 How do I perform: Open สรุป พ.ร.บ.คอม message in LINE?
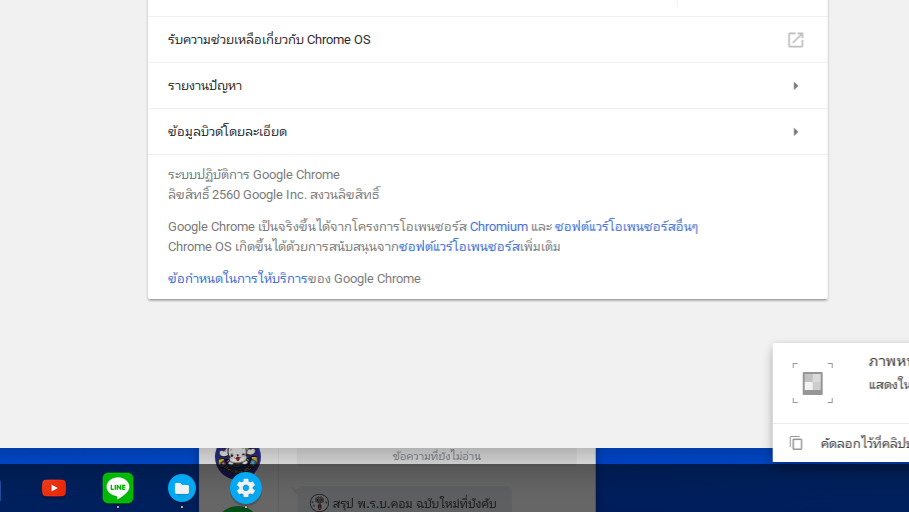414,503
